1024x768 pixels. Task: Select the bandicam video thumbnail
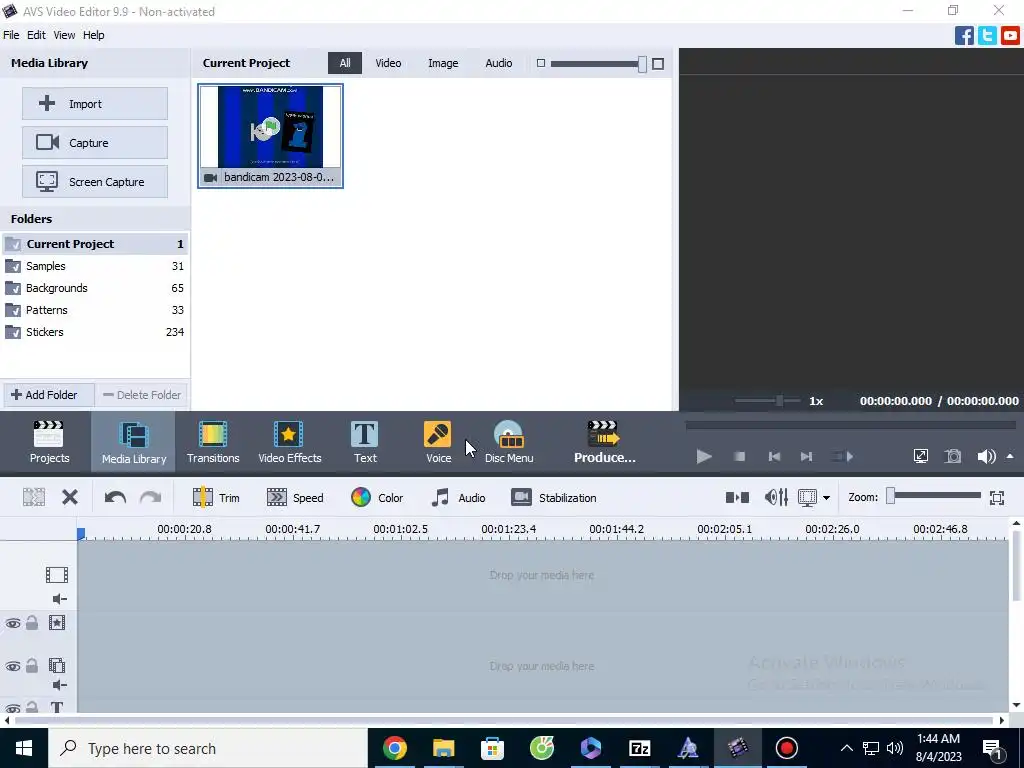(x=270, y=136)
